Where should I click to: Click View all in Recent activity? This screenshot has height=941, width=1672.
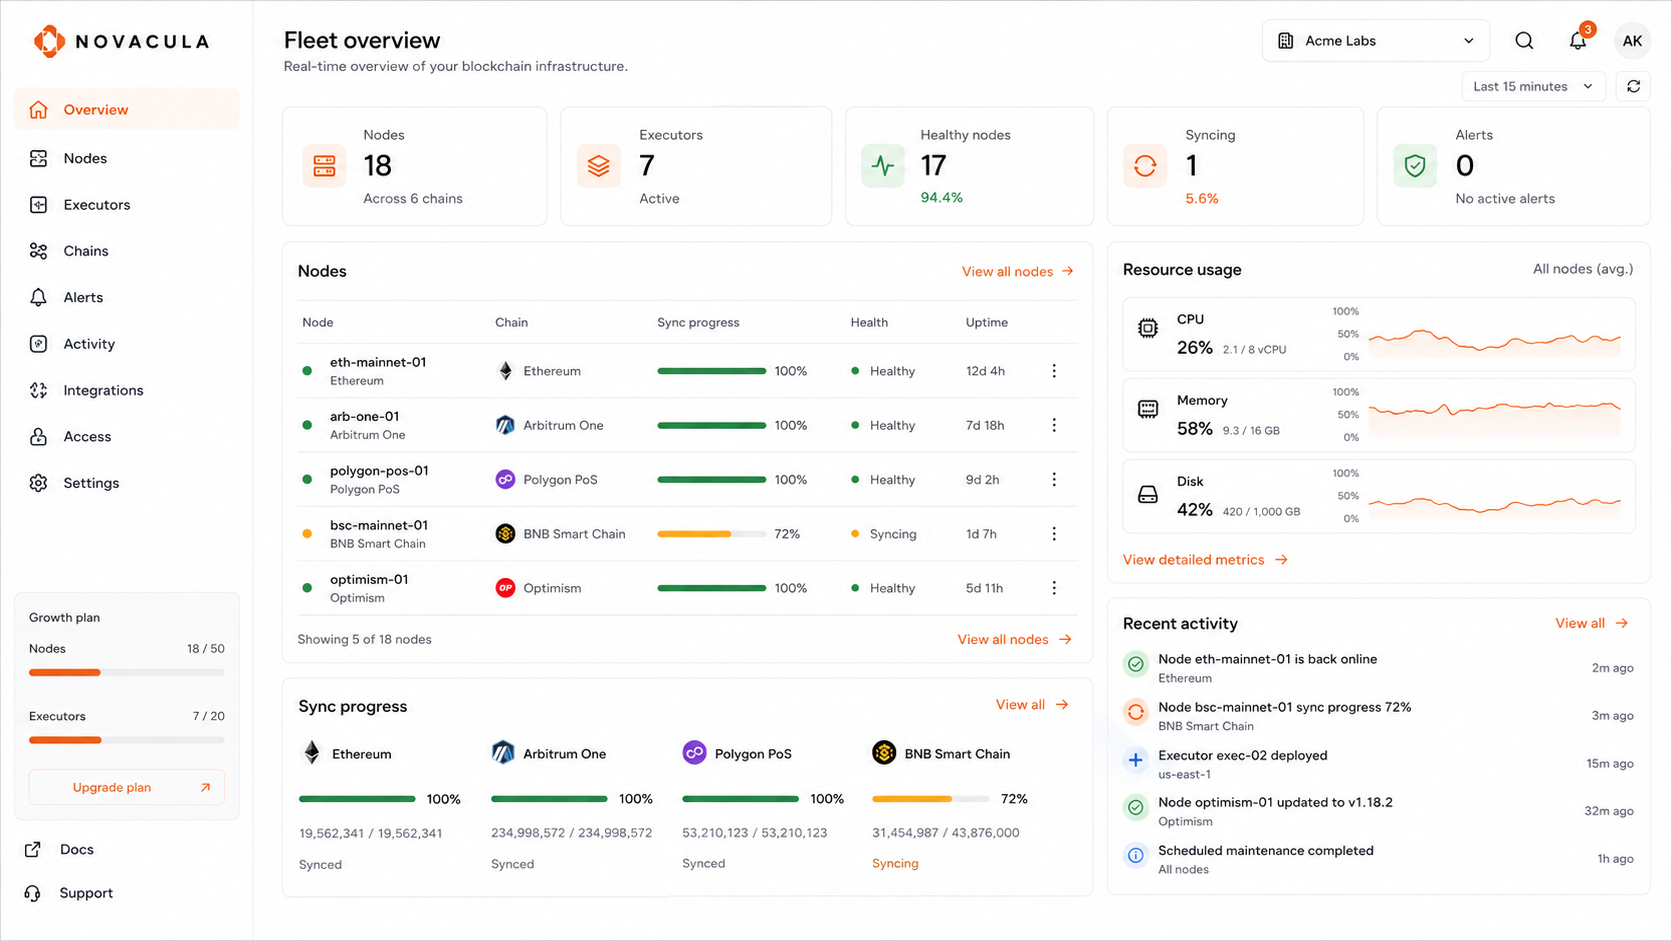click(x=1592, y=624)
